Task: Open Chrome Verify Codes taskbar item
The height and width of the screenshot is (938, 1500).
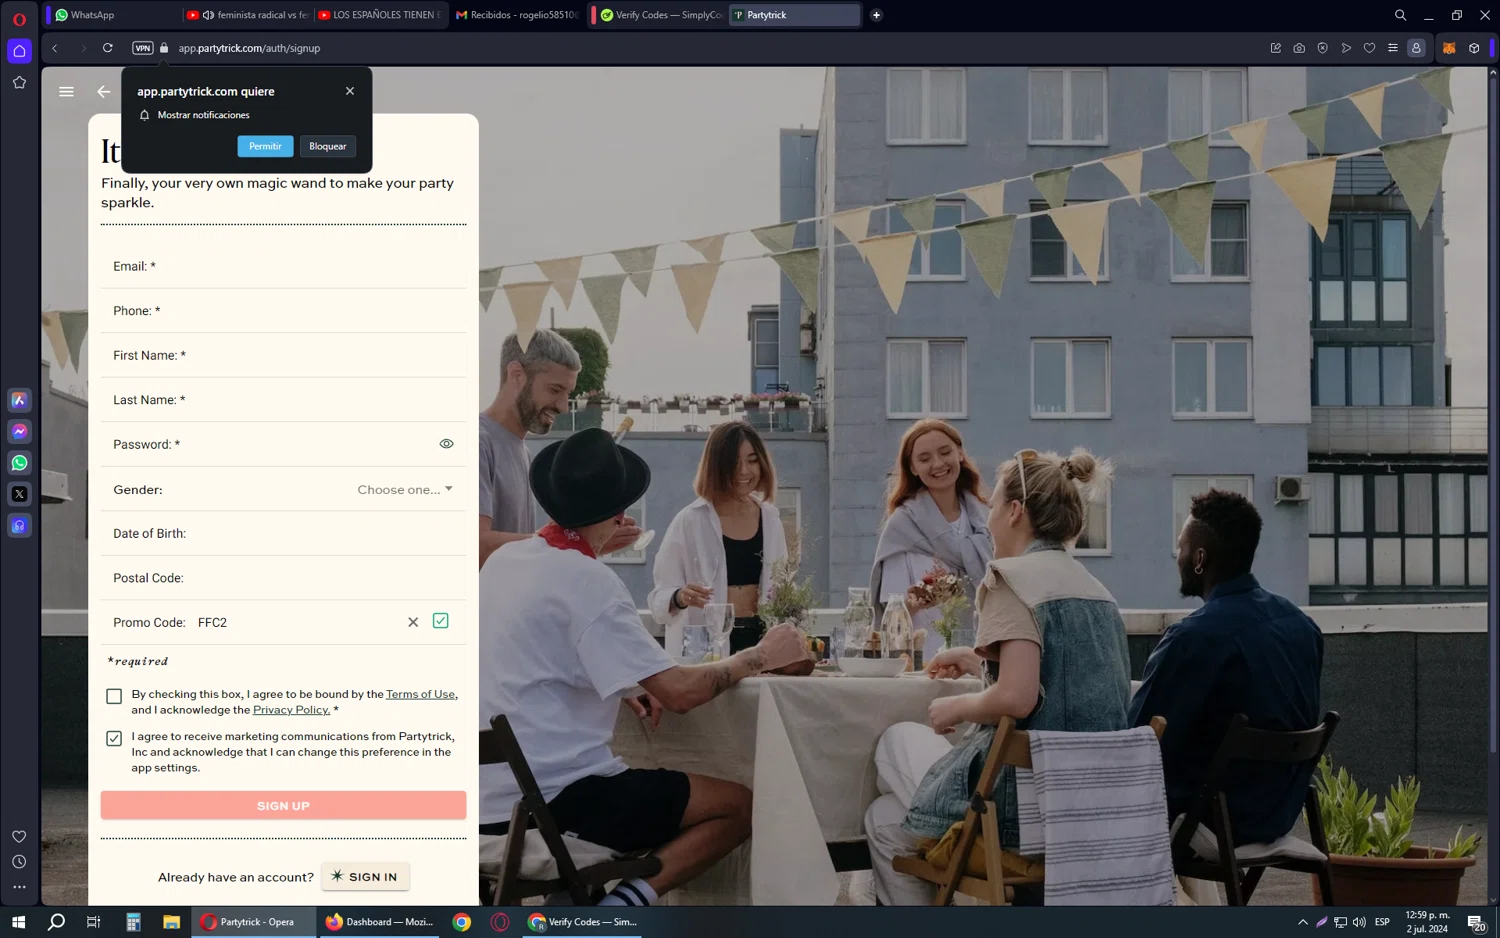Action: 582,922
